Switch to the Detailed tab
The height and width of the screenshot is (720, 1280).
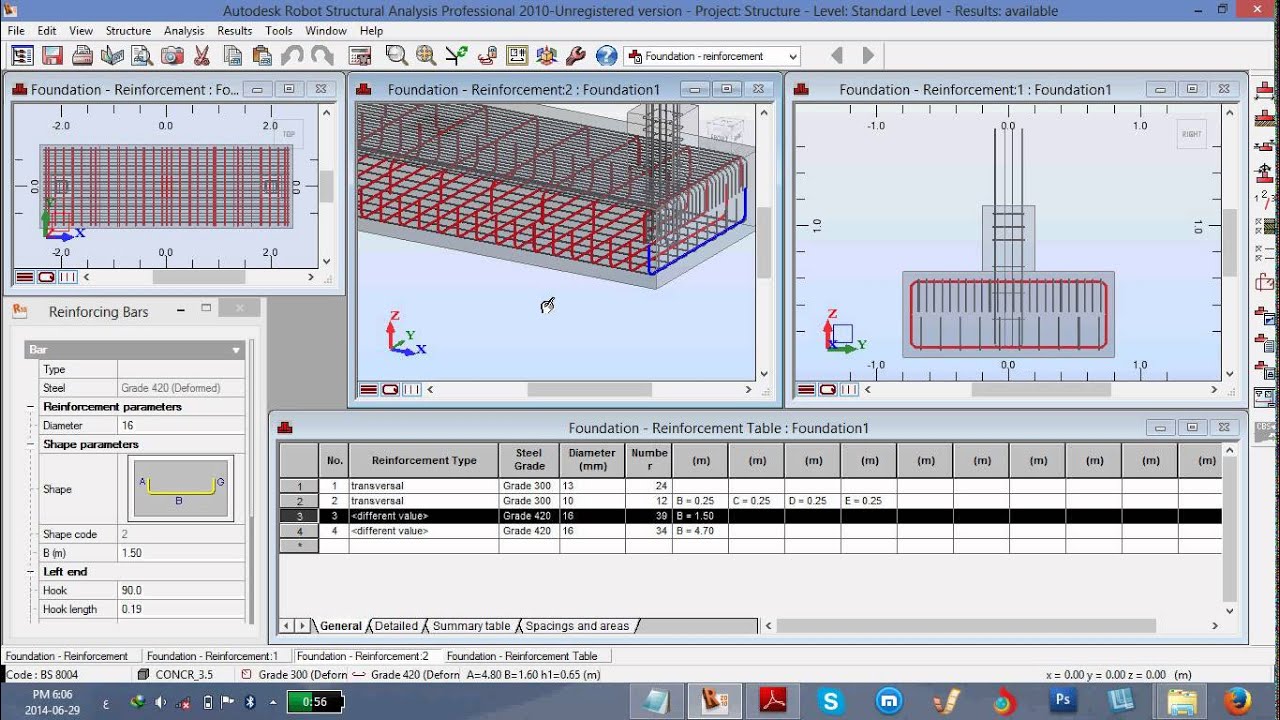click(x=396, y=626)
